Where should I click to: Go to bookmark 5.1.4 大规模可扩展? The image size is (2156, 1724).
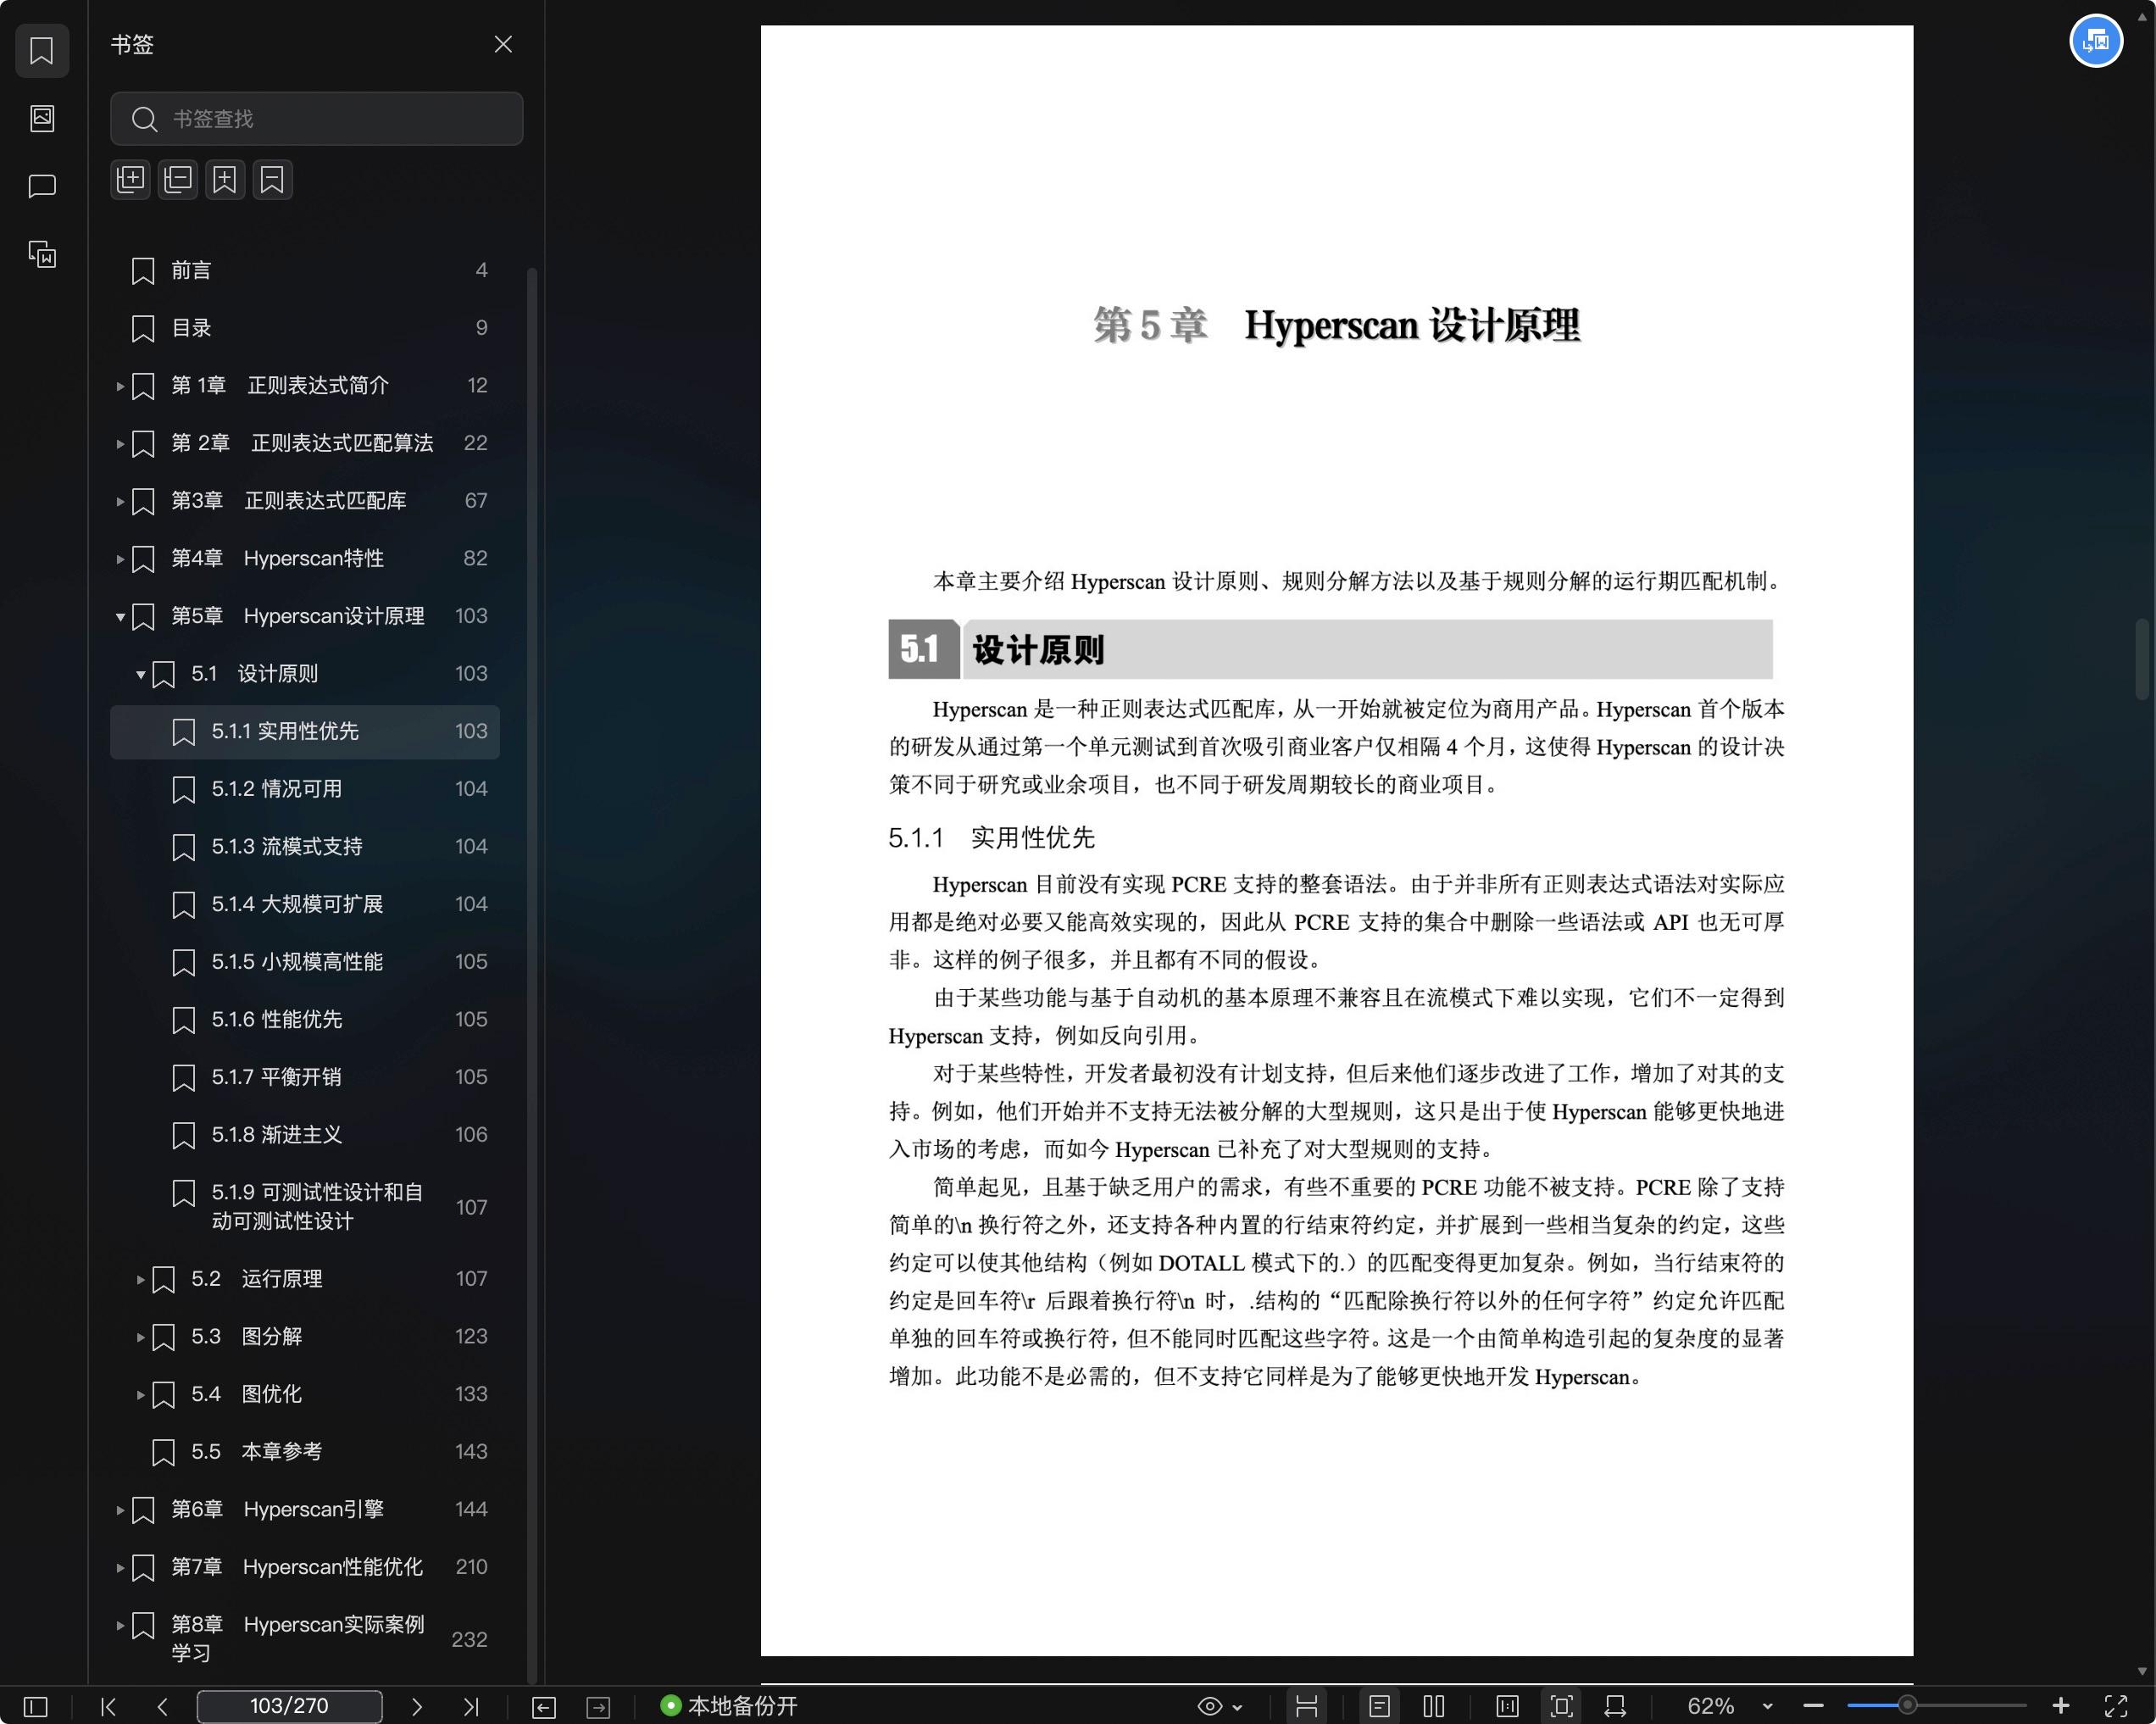coord(305,905)
